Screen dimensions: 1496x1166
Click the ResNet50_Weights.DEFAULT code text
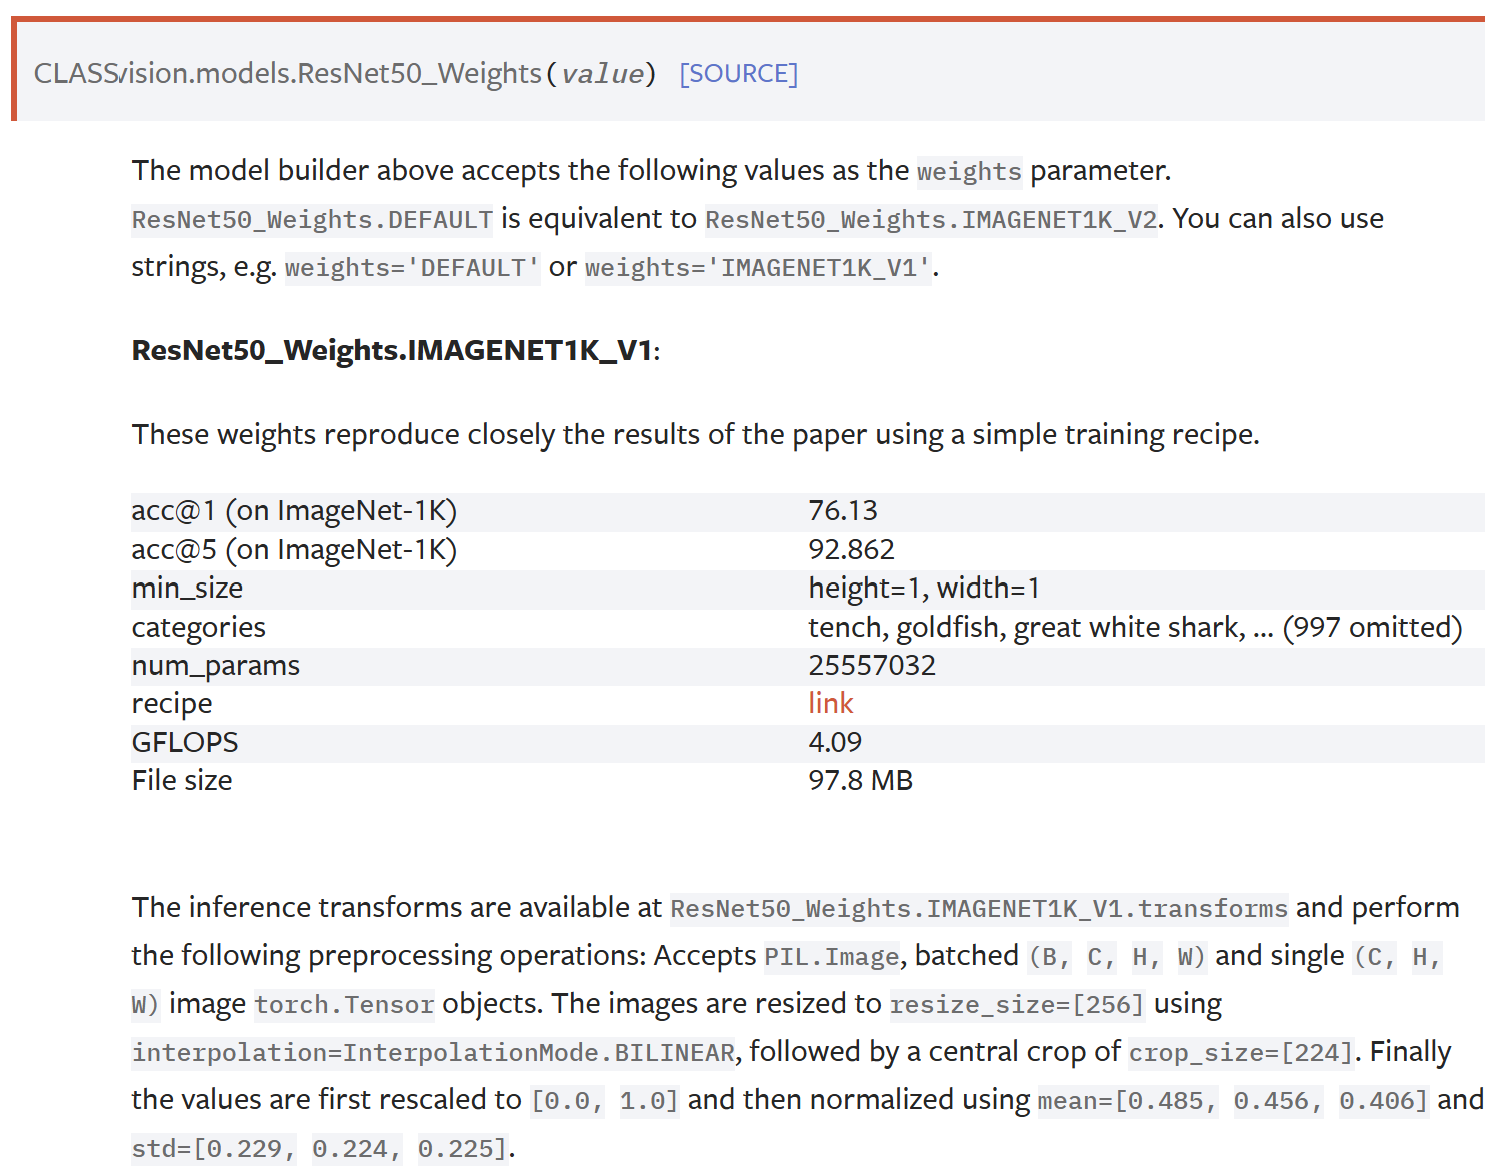312,220
